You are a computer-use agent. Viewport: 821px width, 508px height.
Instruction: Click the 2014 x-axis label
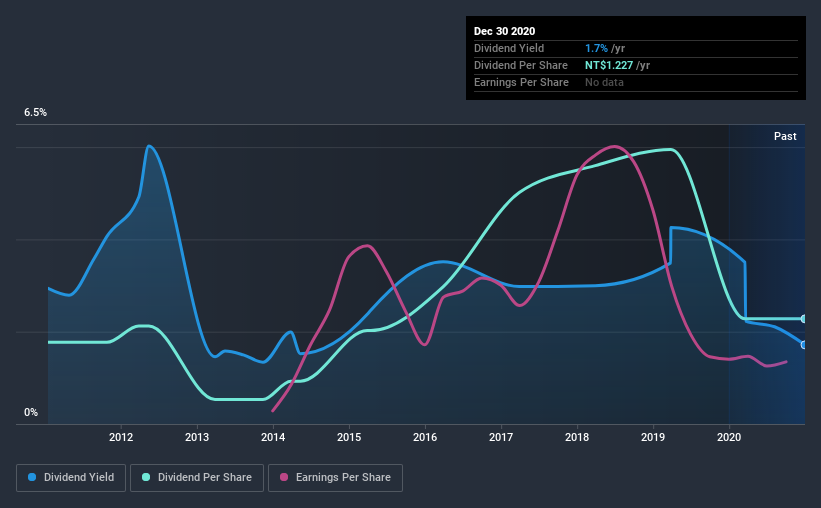(273, 437)
